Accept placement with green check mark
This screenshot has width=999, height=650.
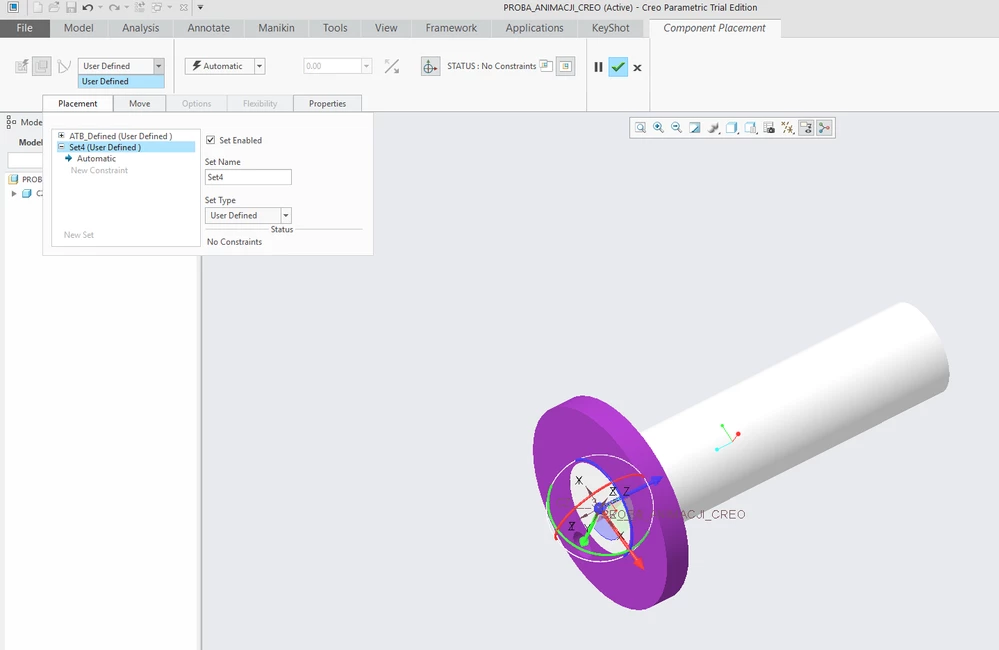click(618, 67)
